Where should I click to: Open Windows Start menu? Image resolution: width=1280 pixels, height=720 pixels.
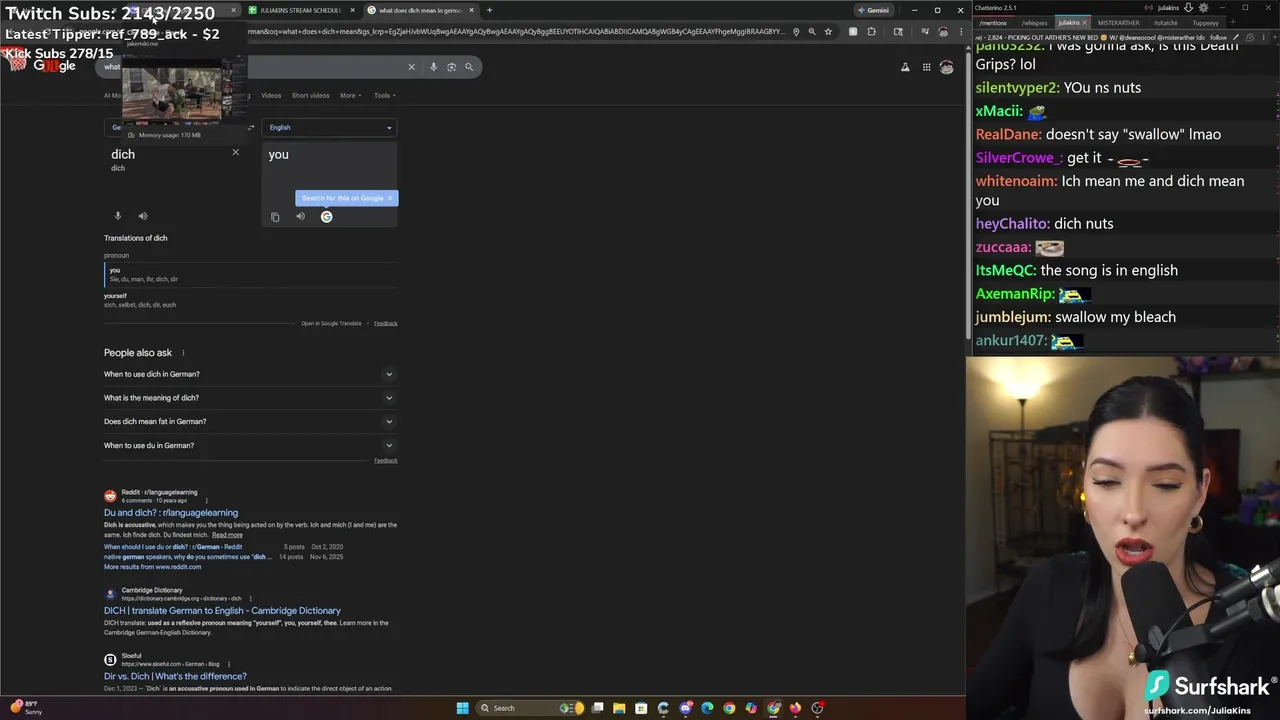462,708
